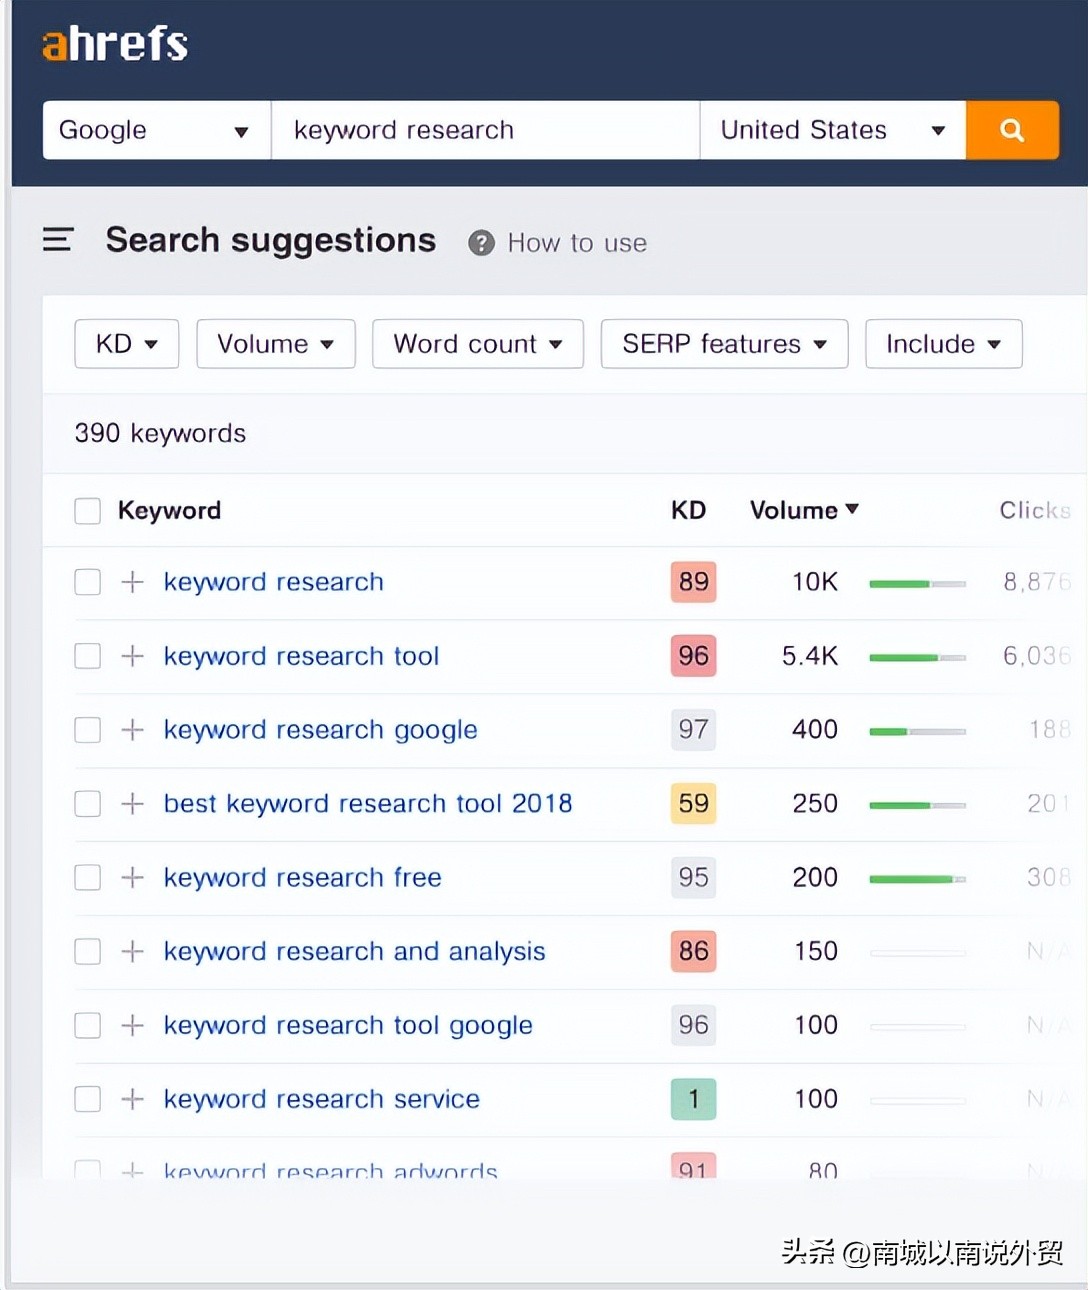
Task: Click plus icon beside 'keyword research free'
Action: tap(132, 878)
